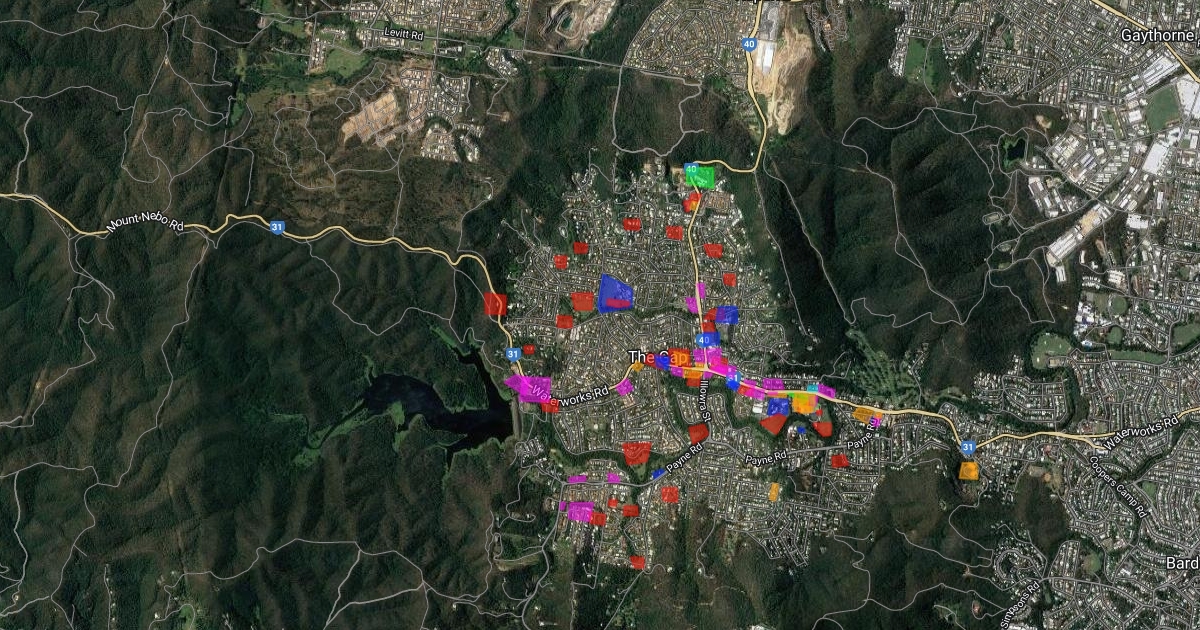Click the red parcel on Mount Nebo Rd bend
The image size is (1200, 630).
494,304
